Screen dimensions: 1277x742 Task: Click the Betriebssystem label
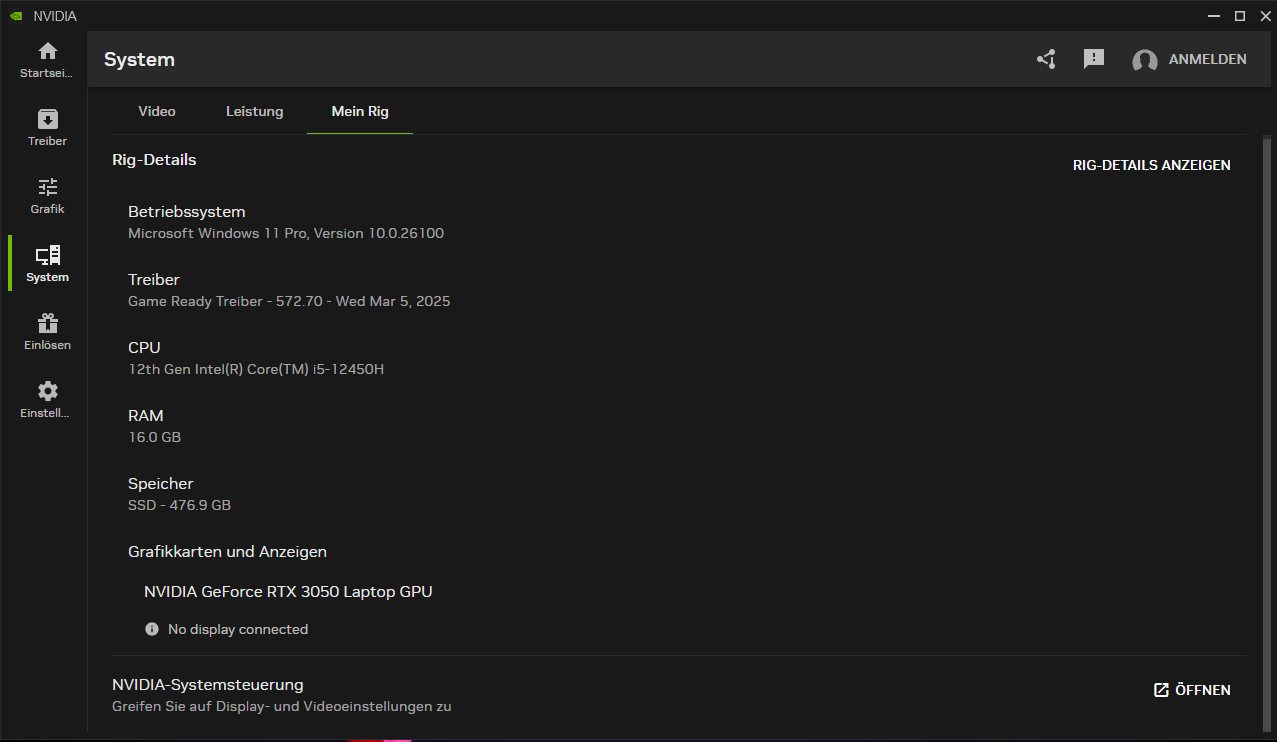187,212
